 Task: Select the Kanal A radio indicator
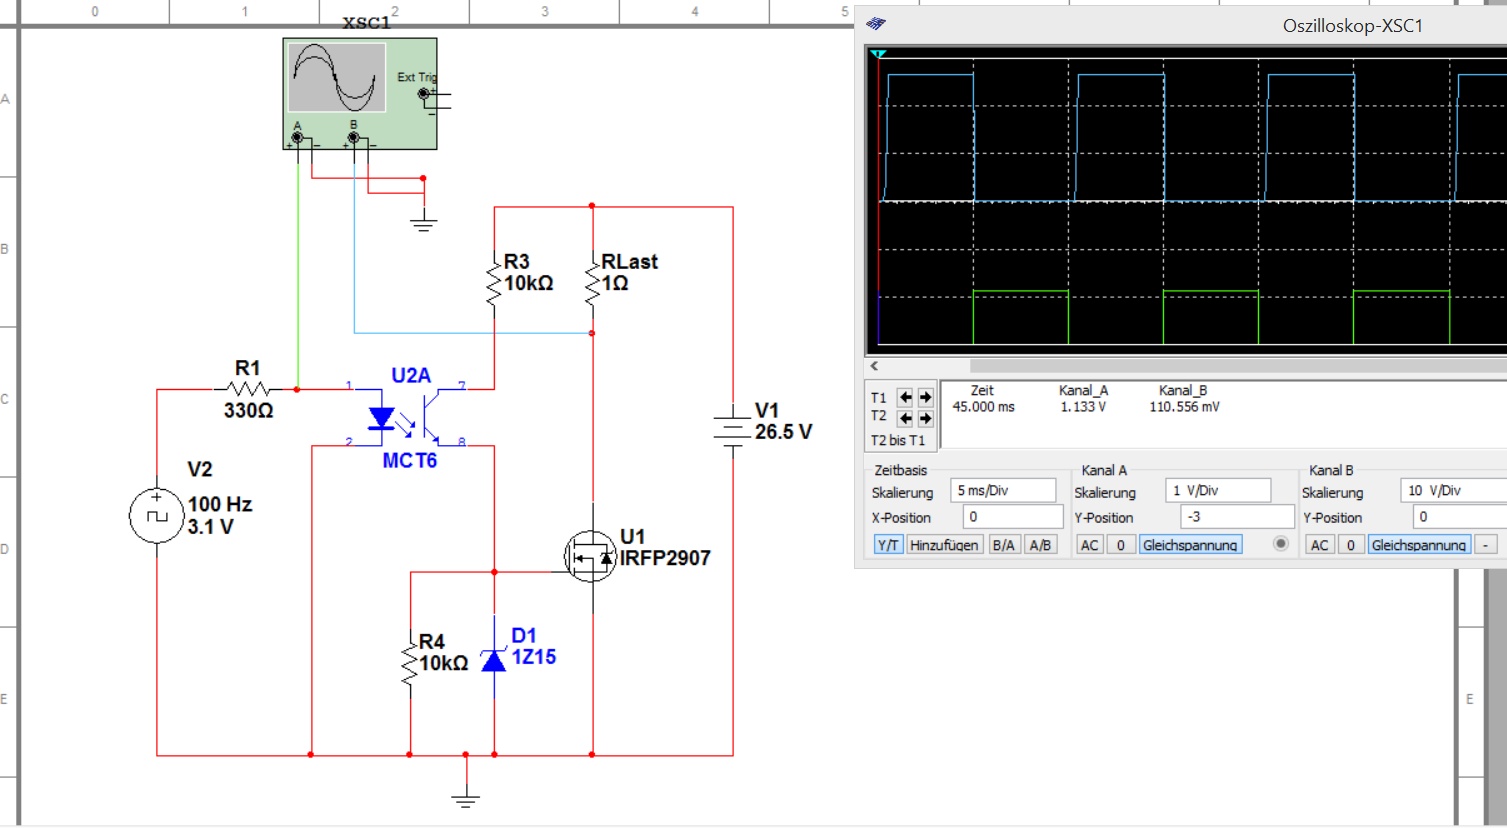(1280, 544)
